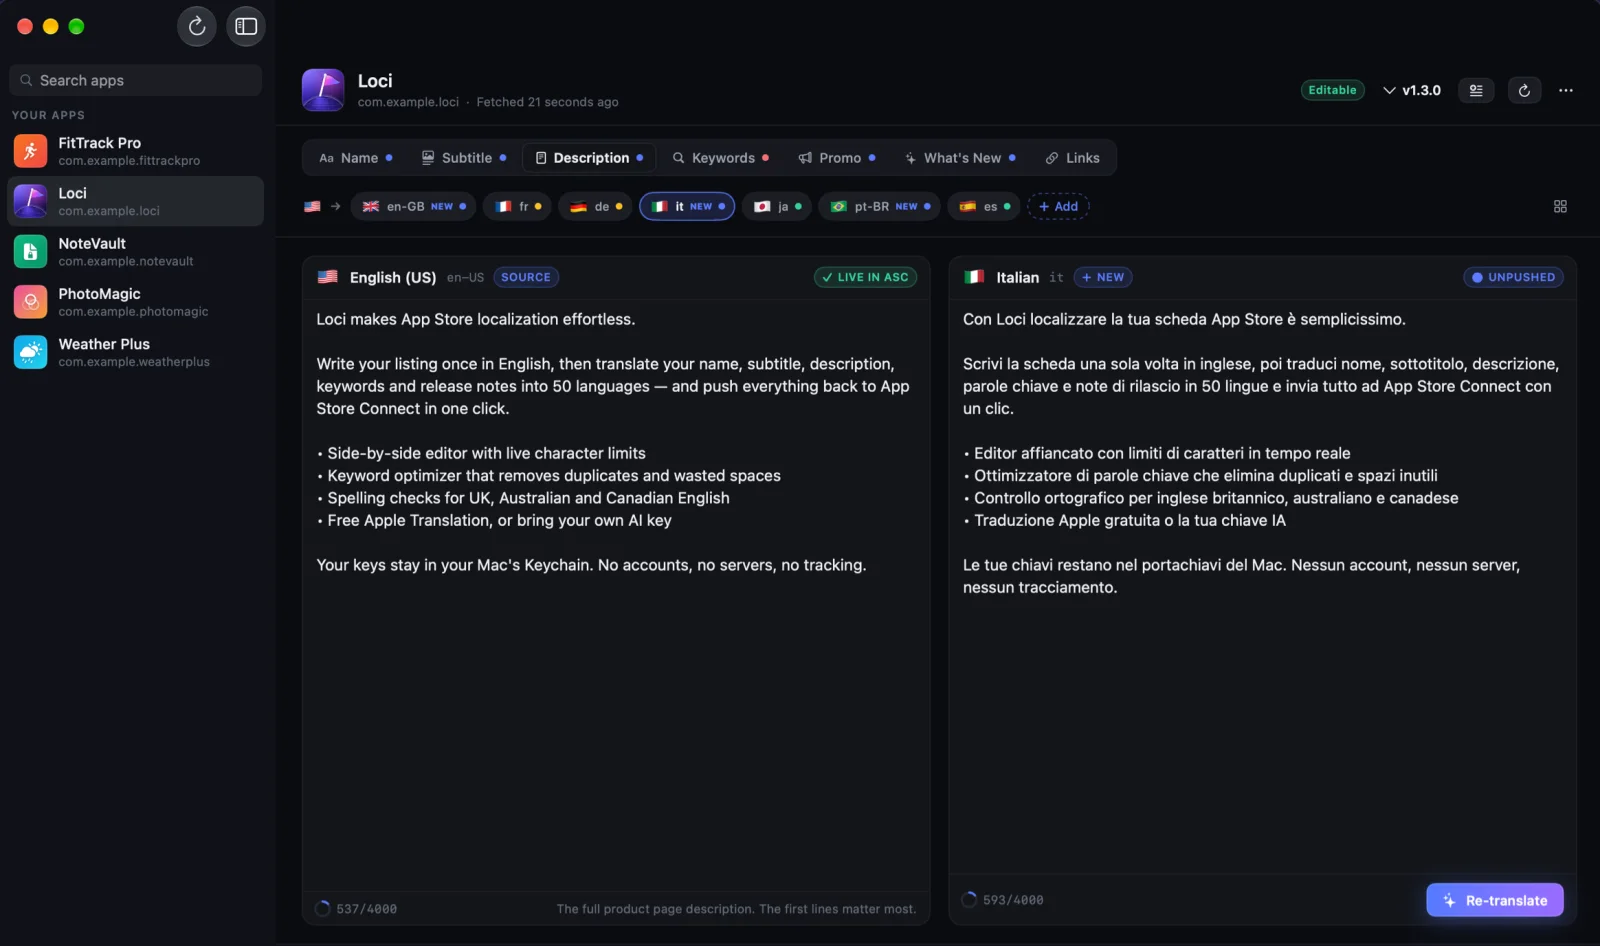Image resolution: width=1600 pixels, height=946 pixels.
Task: Open the Promo tab
Action: (837, 158)
